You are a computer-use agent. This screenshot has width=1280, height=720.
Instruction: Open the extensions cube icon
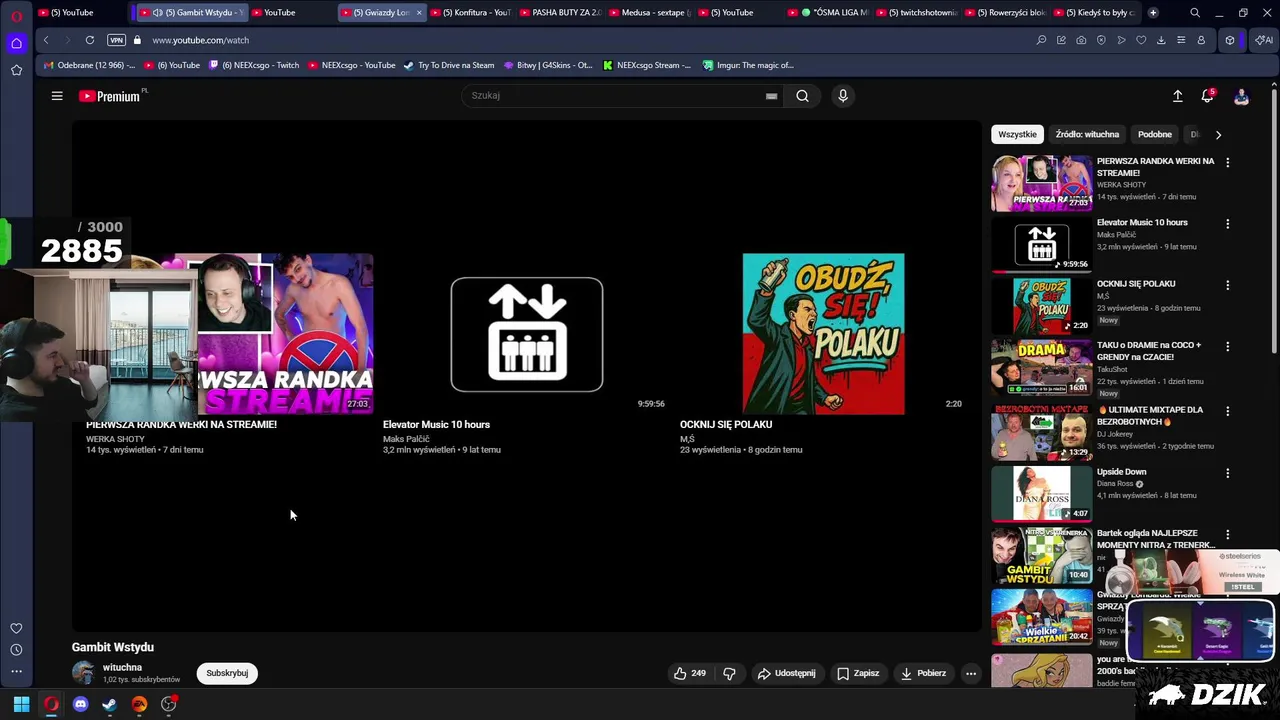click(x=1230, y=40)
